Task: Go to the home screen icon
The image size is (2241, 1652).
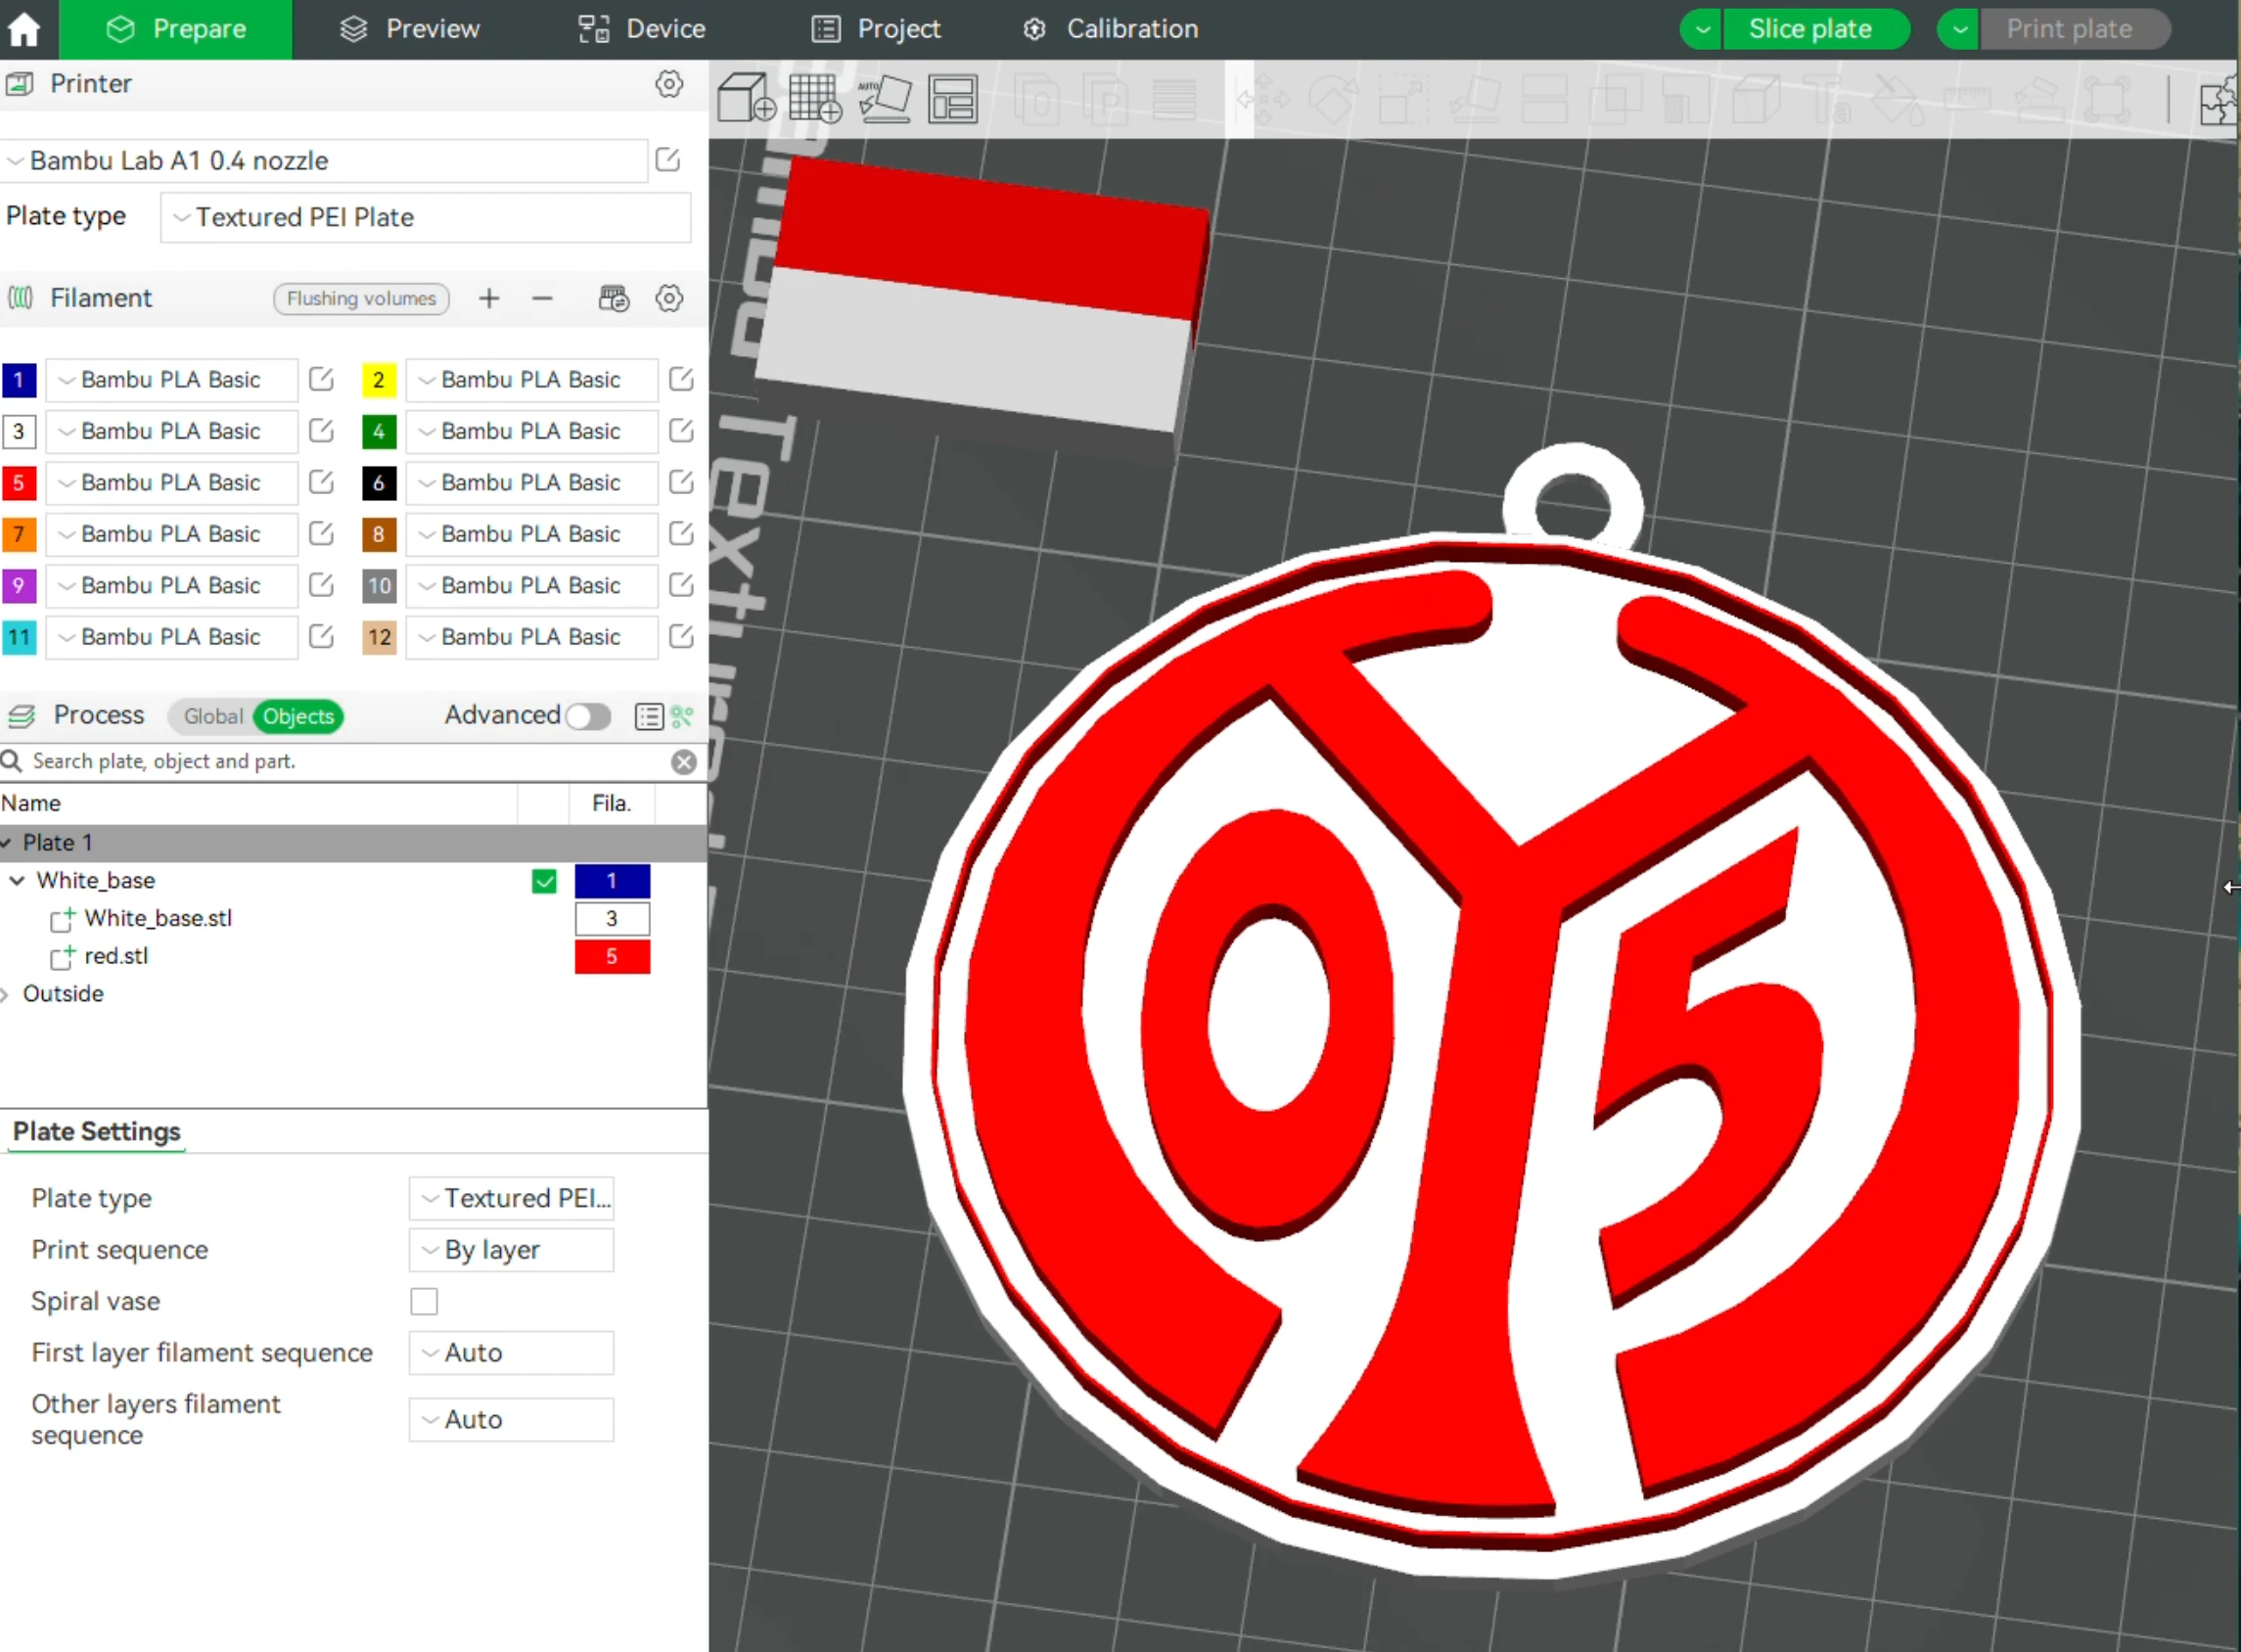Action: point(24,29)
